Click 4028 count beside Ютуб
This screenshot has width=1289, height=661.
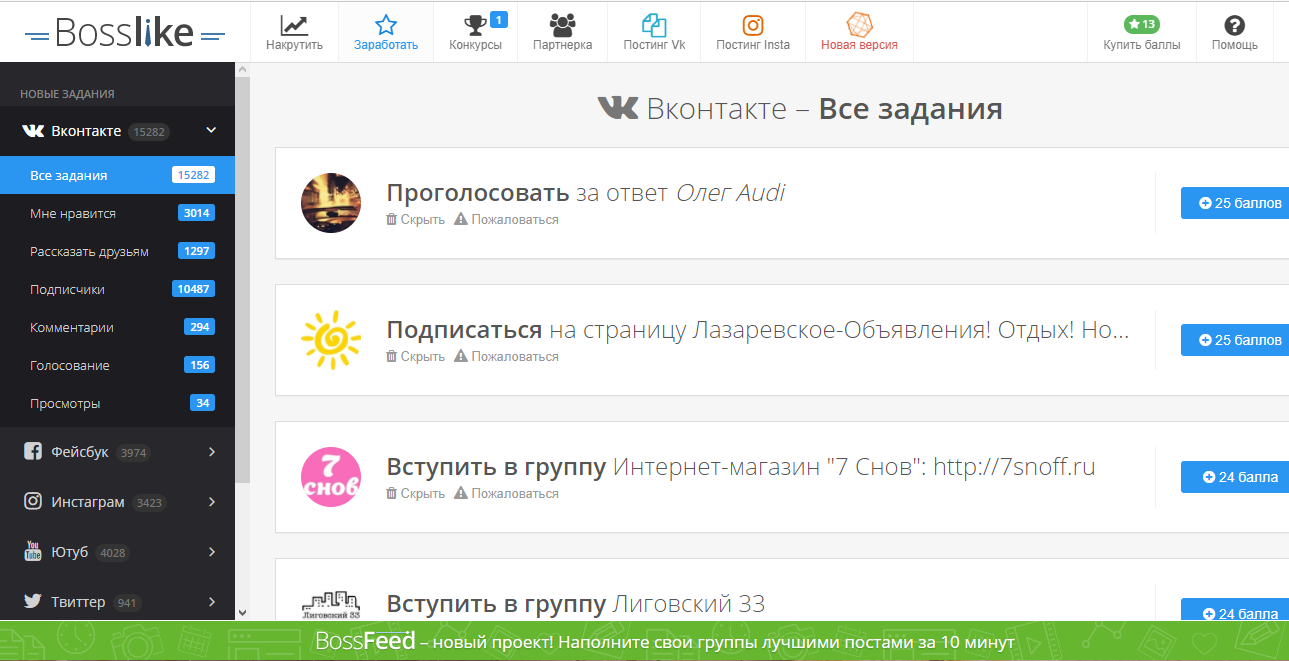pyautogui.click(x=114, y=553)
